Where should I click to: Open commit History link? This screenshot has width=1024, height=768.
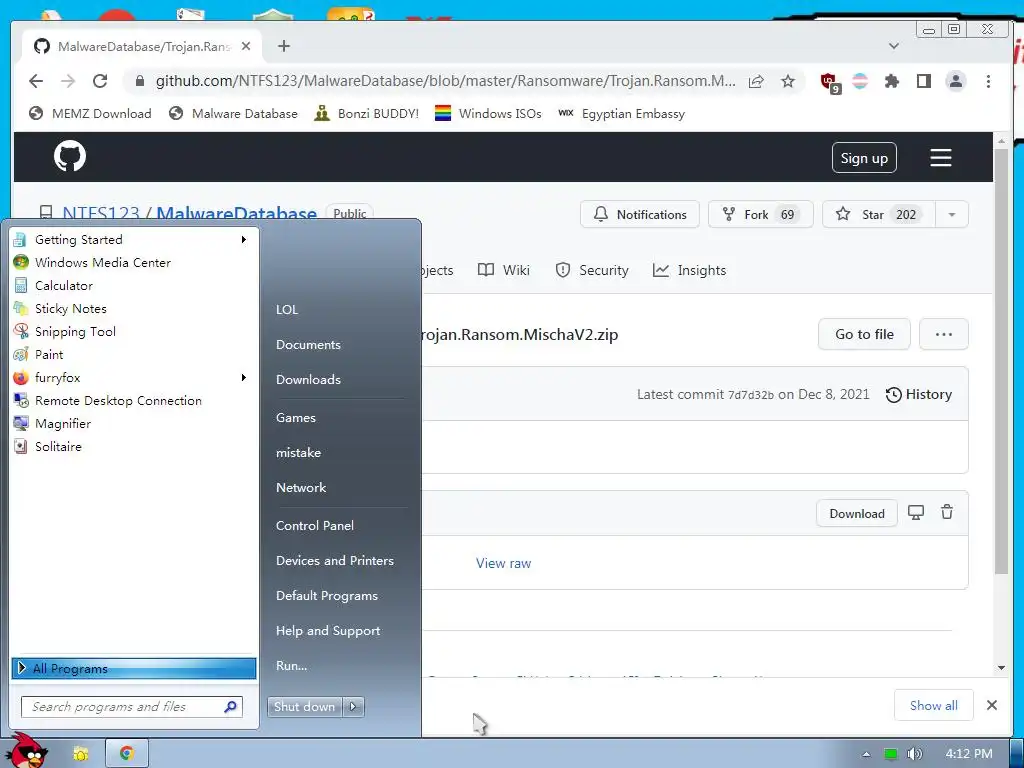(x=918, y=394)
